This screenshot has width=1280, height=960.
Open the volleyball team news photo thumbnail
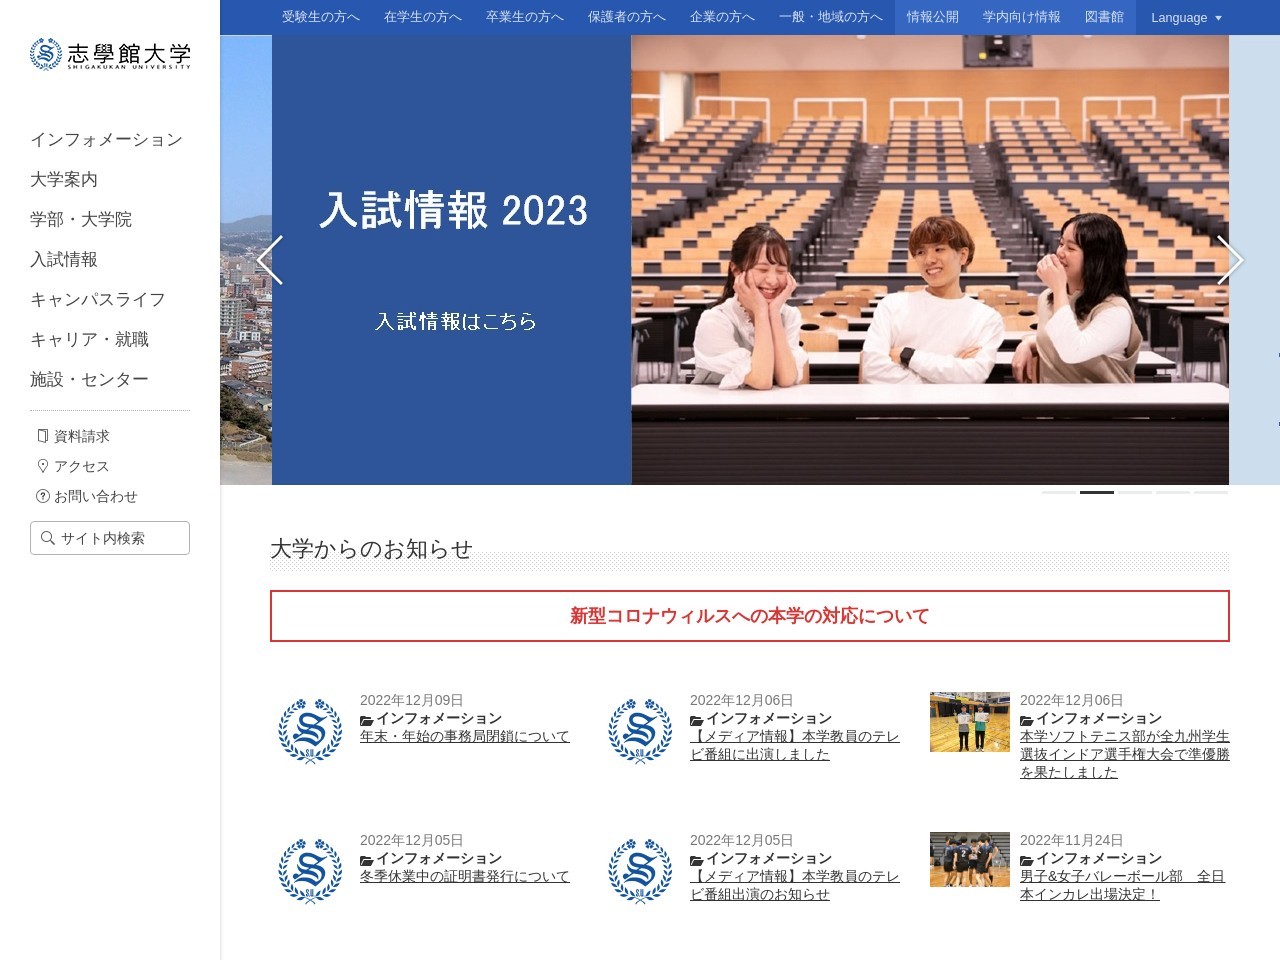tap(970, 860)
